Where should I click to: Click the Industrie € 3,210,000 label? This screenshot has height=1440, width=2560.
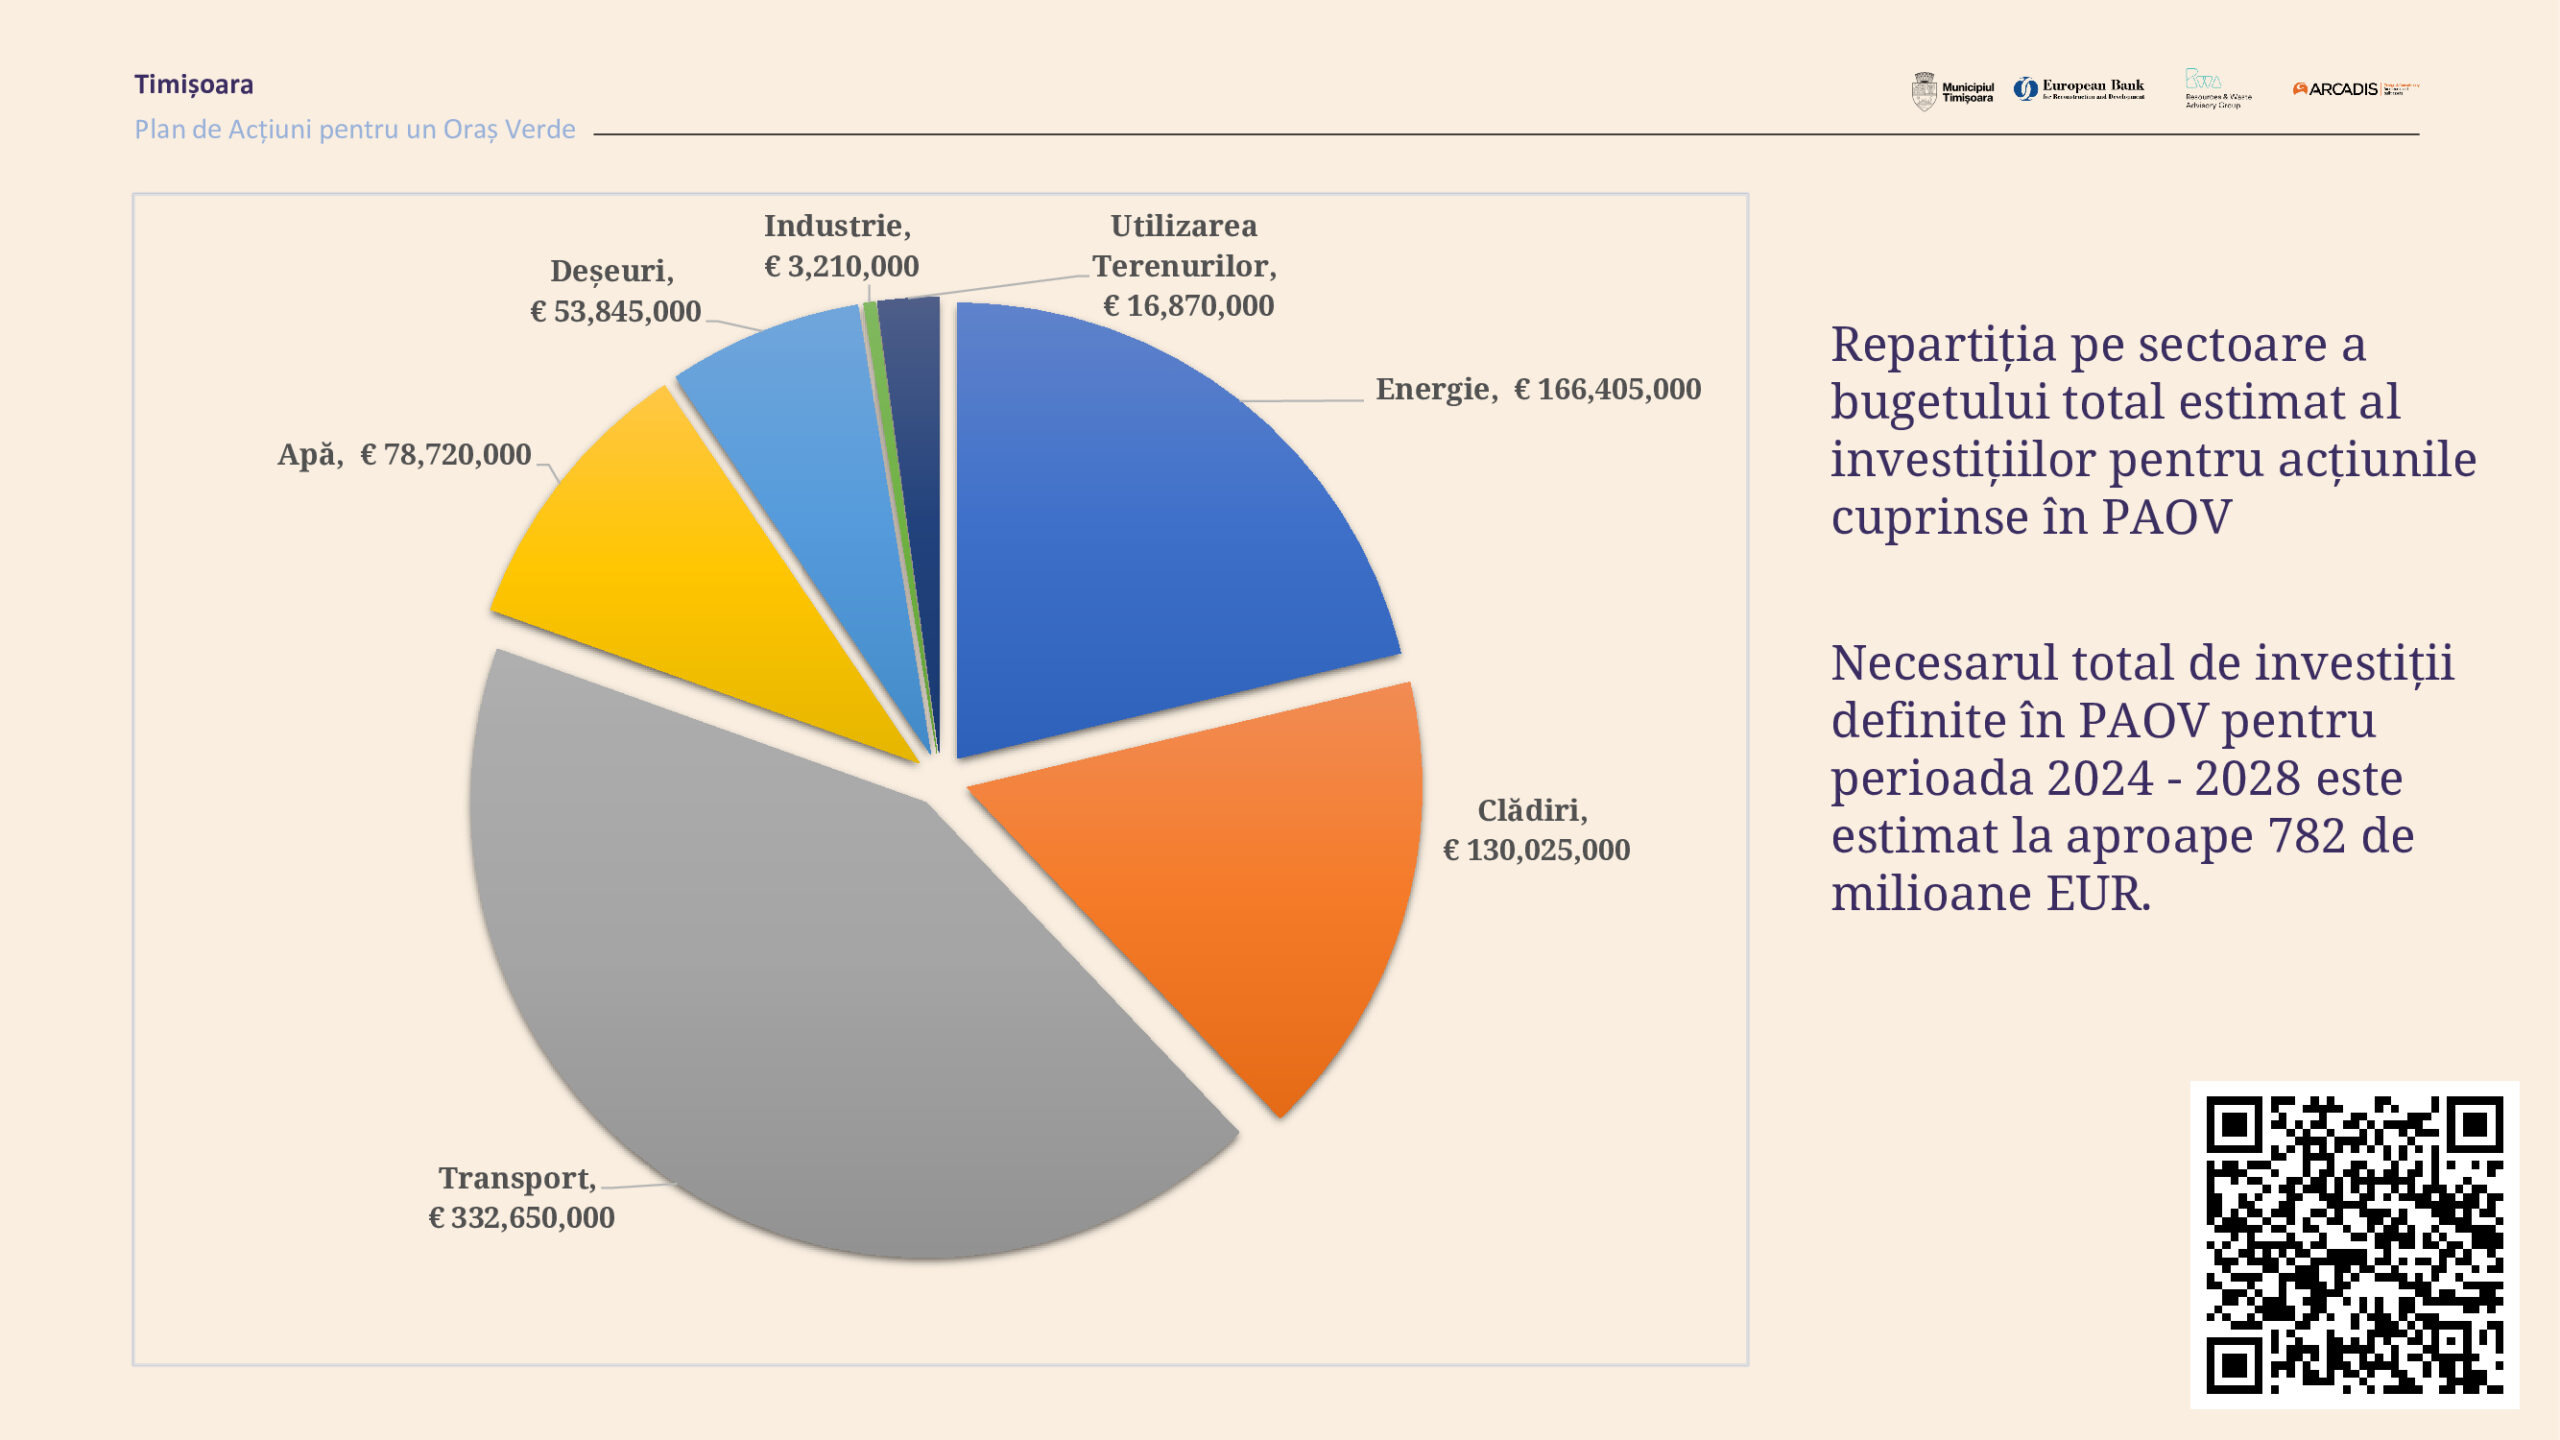click(x=840, y=246)
